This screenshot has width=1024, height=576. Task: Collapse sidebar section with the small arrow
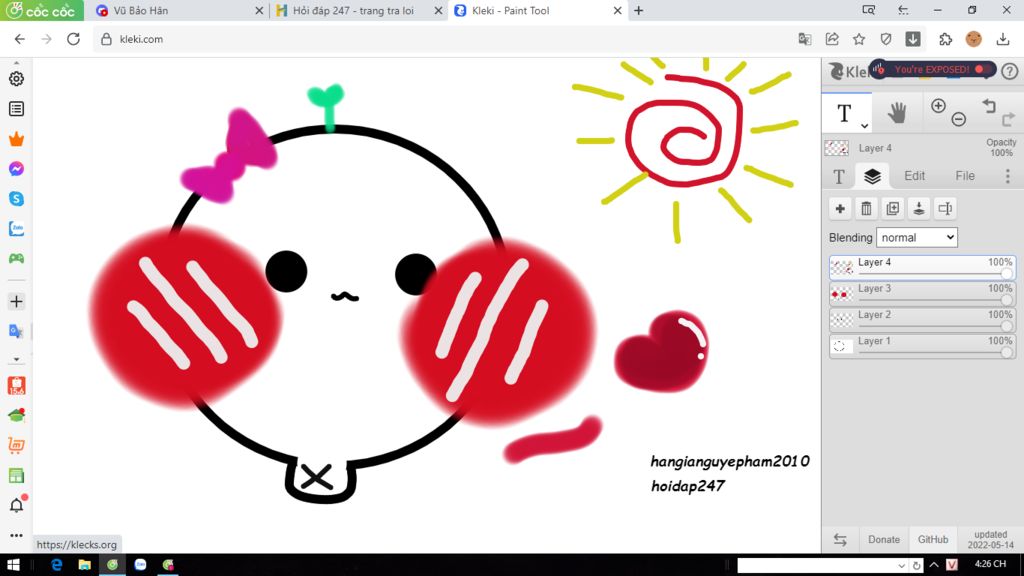tap(16, 360)
